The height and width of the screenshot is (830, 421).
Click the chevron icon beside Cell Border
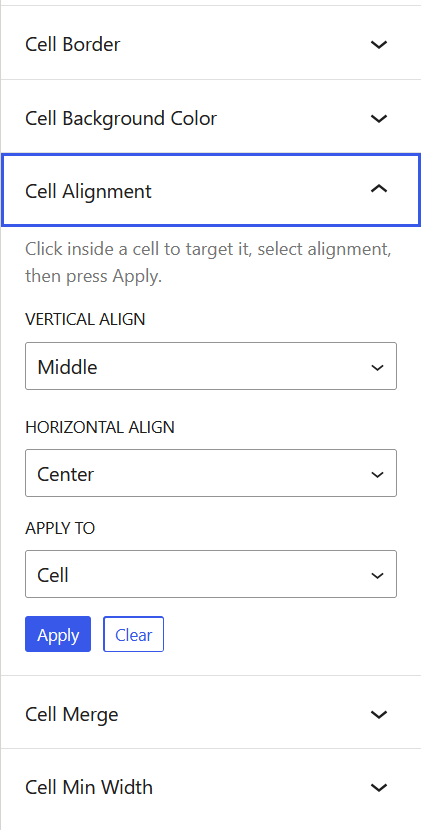[379, 44]
